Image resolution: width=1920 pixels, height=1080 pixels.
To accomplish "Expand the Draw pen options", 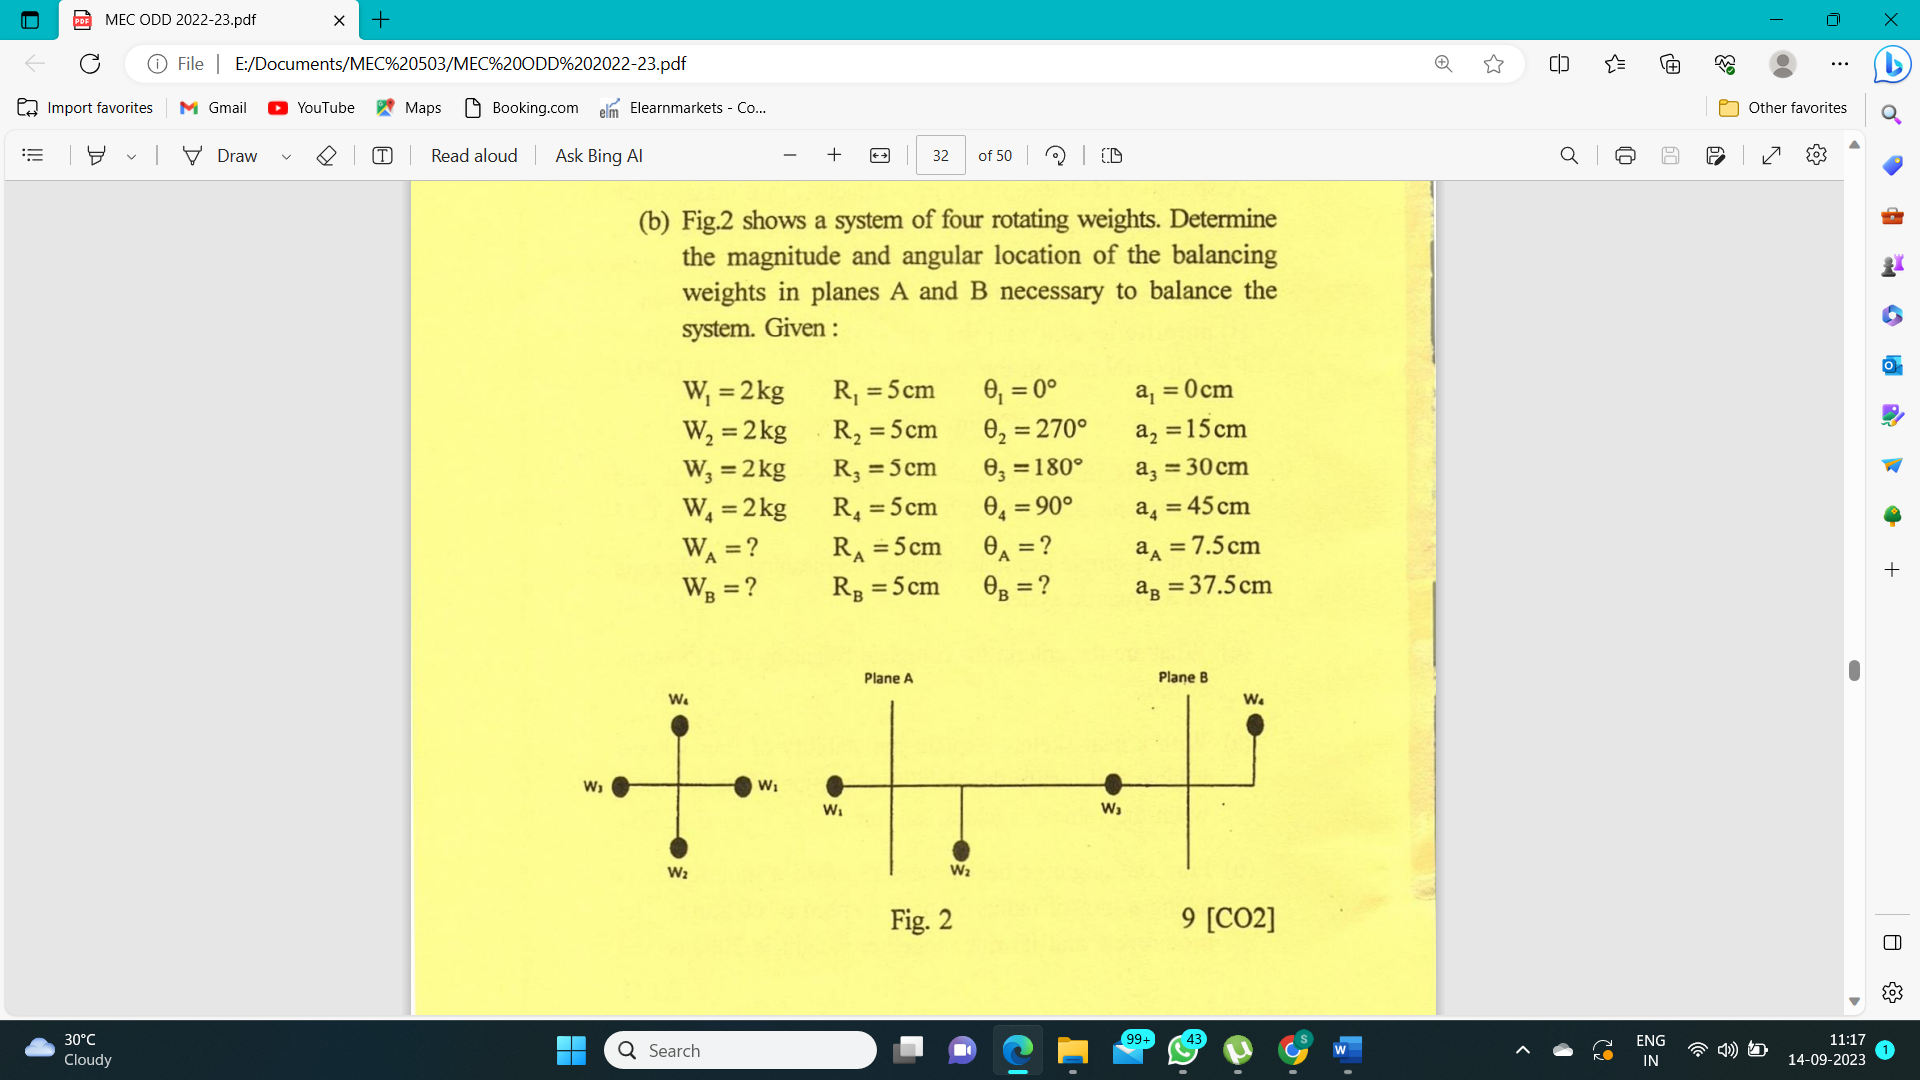I will (x=287, y=156).
